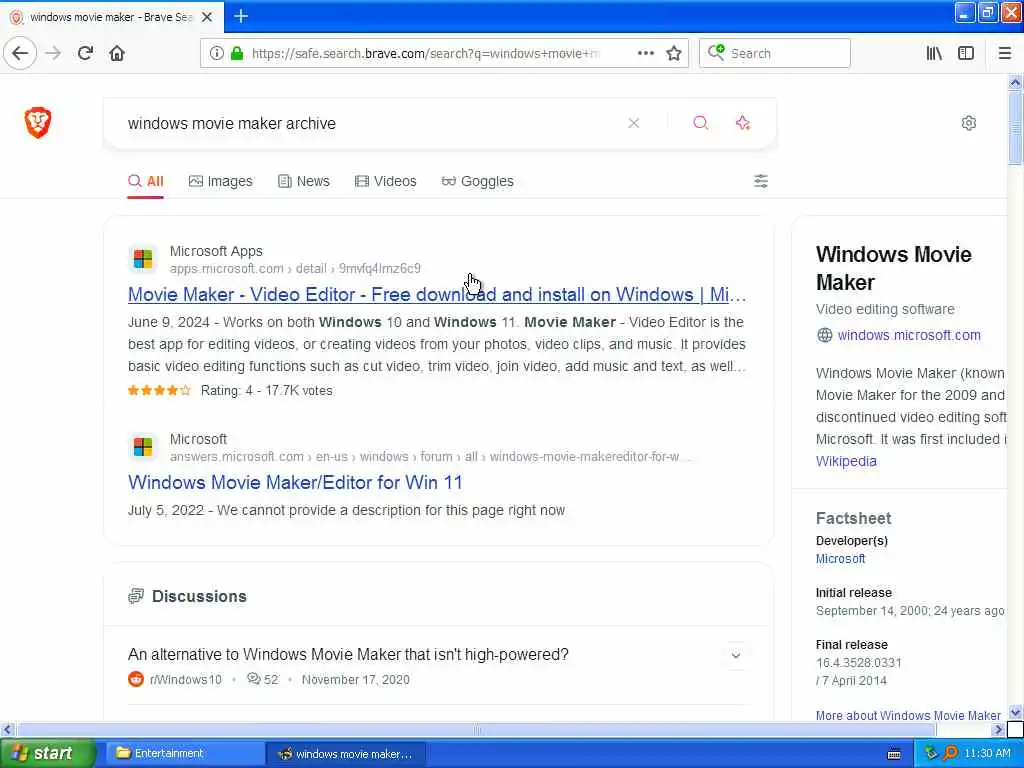Click the star rating of Movie Maker result
The image size is (1024, 768).
coord(159,391)
